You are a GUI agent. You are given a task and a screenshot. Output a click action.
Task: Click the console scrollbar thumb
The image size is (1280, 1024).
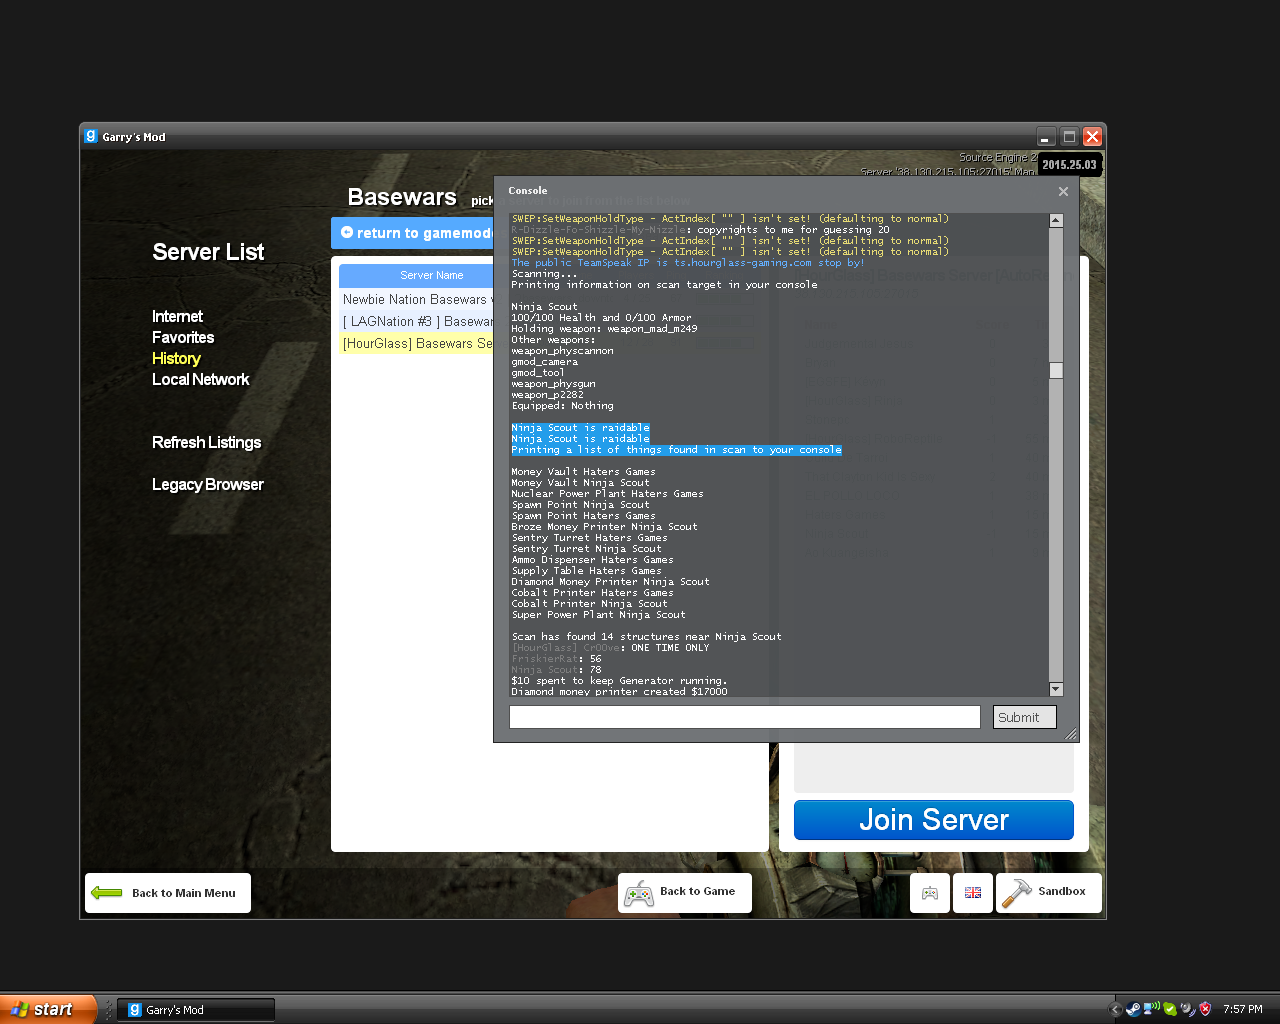pos(1056,371)
